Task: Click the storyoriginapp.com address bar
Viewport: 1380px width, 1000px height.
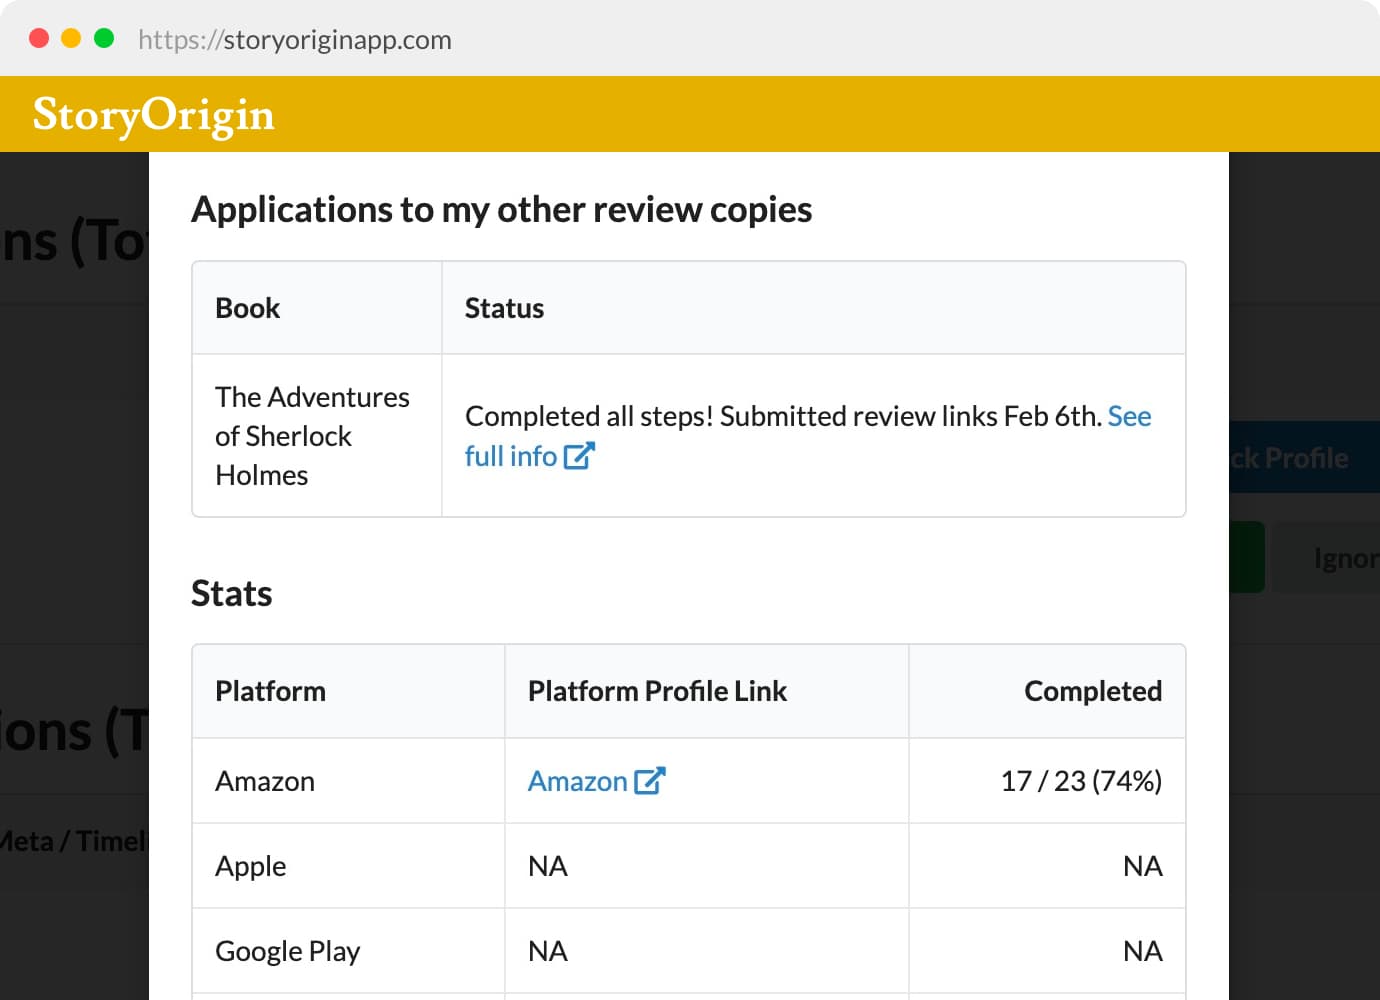Action: click(295, 40)
